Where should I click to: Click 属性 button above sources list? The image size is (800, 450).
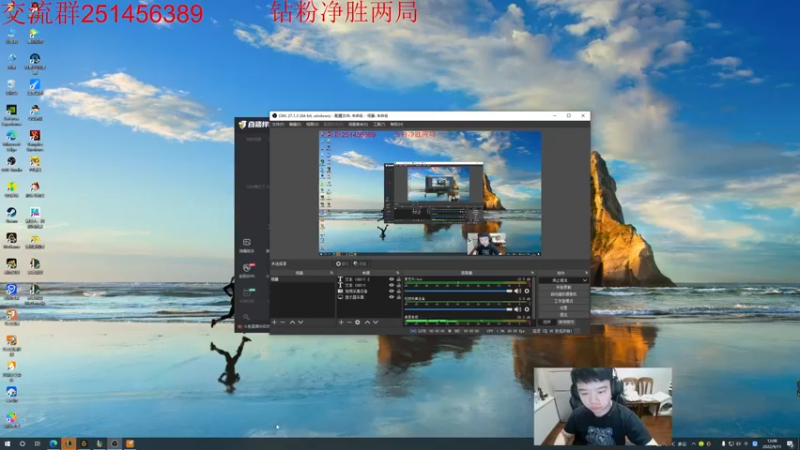pyautogui.click(x=342, y=264)
